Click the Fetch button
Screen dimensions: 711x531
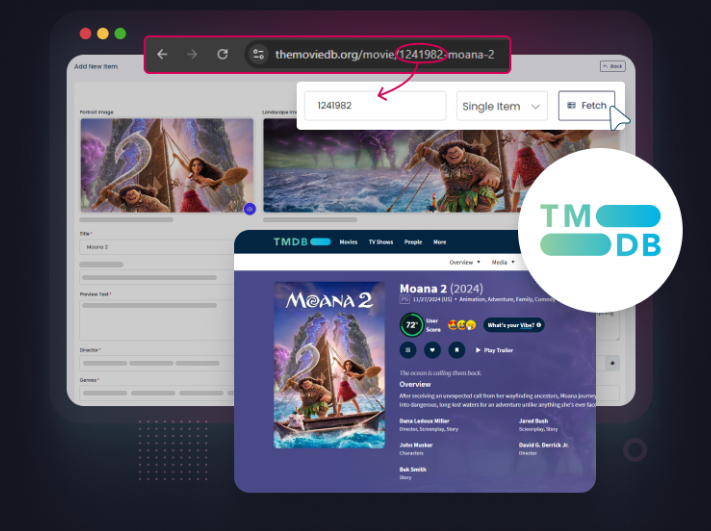point(586,106)
